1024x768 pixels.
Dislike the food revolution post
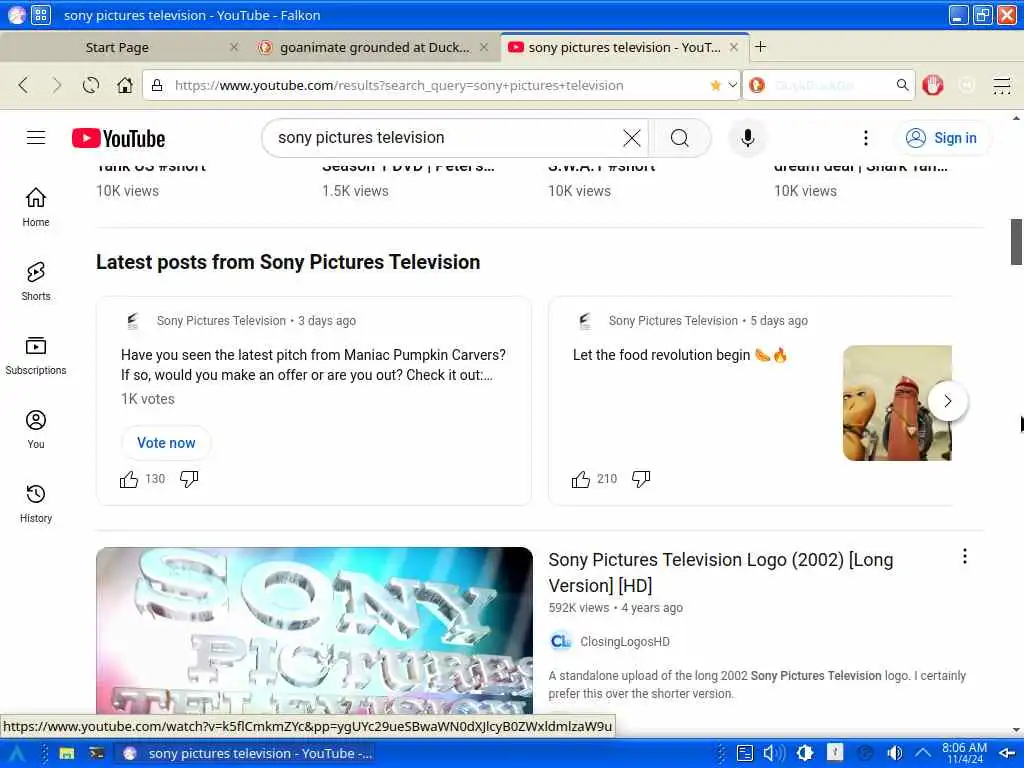[x=641, y=479]
